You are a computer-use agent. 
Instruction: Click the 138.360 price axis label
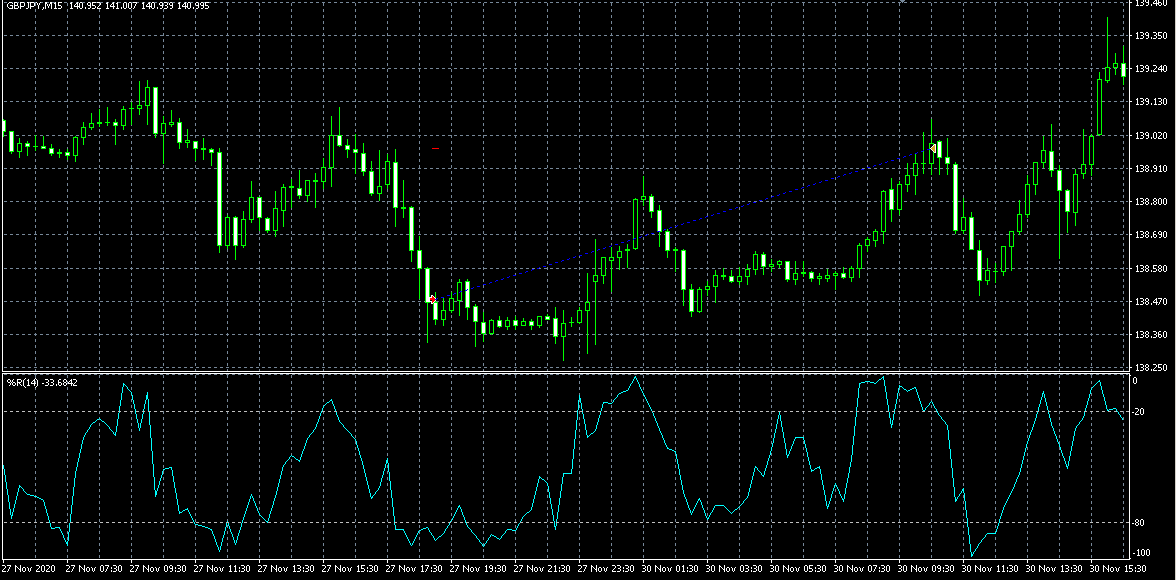coord(1151,335)
